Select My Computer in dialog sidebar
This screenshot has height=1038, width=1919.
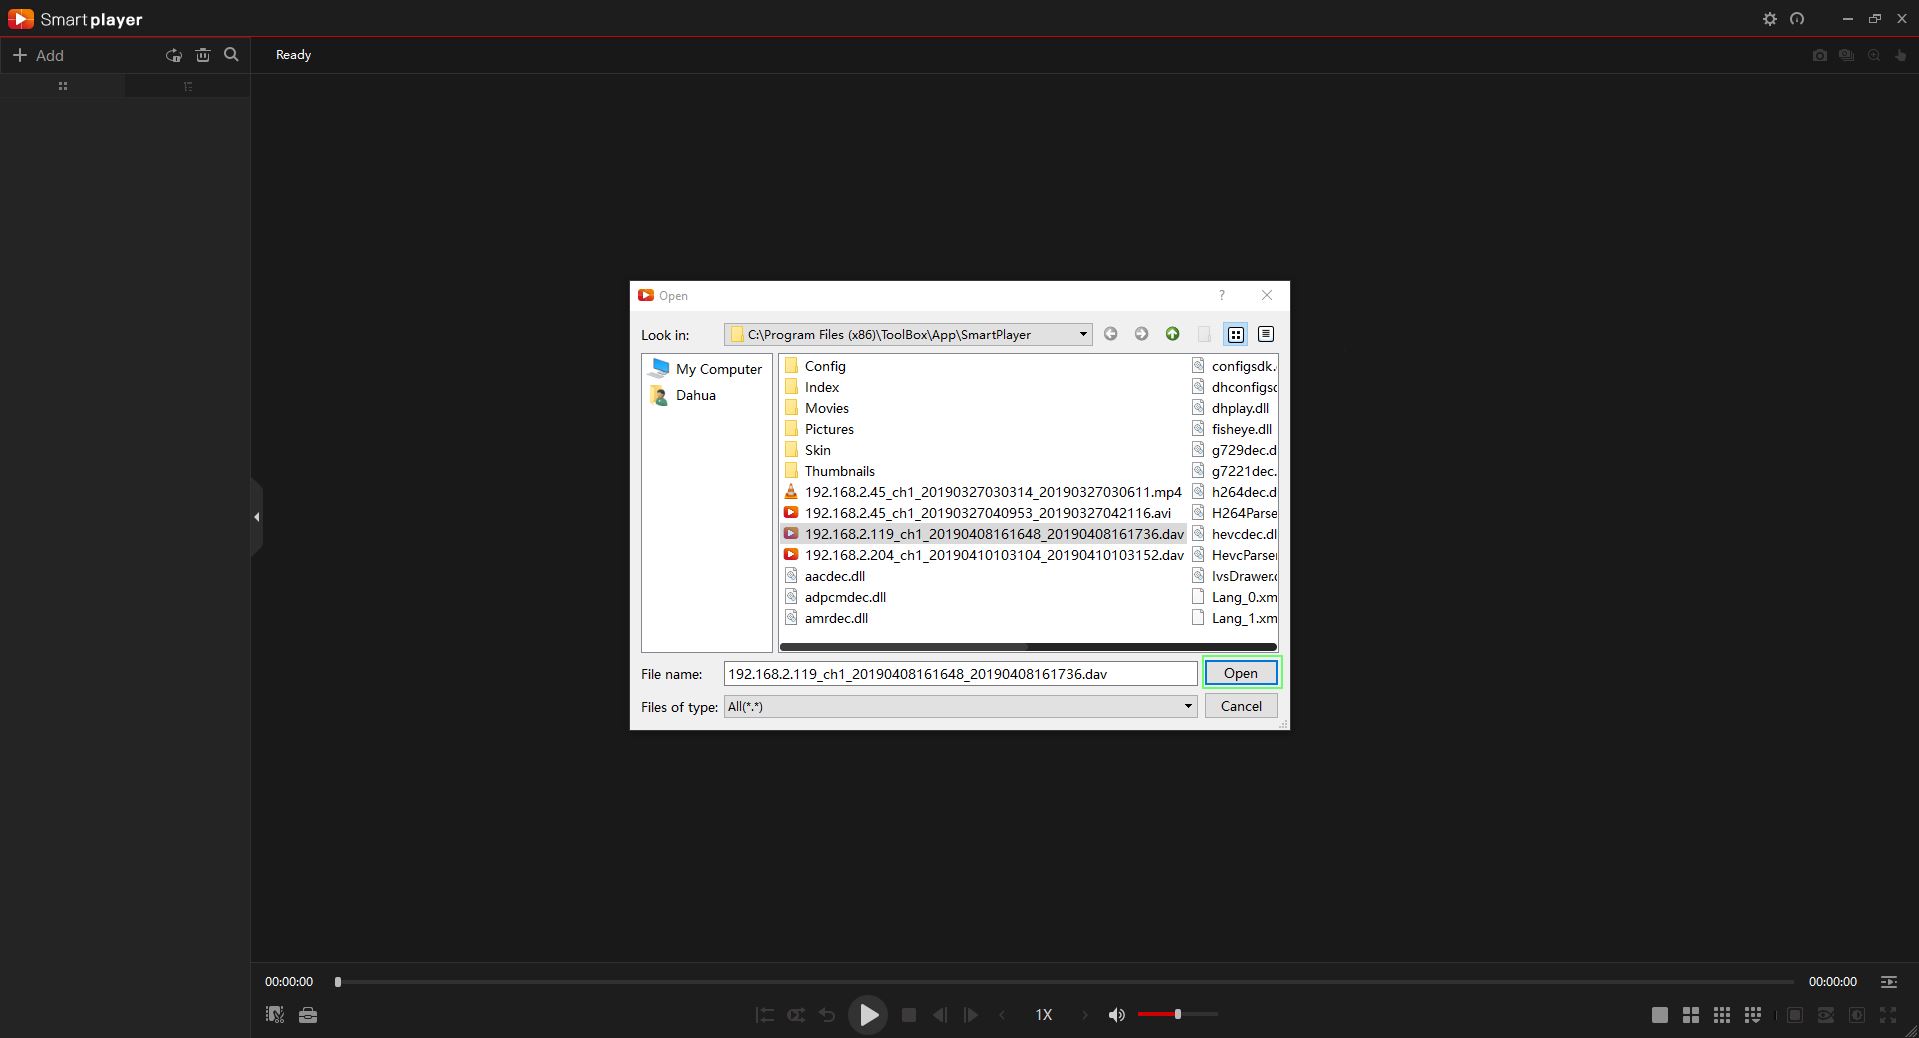click(x=717, y=369)
